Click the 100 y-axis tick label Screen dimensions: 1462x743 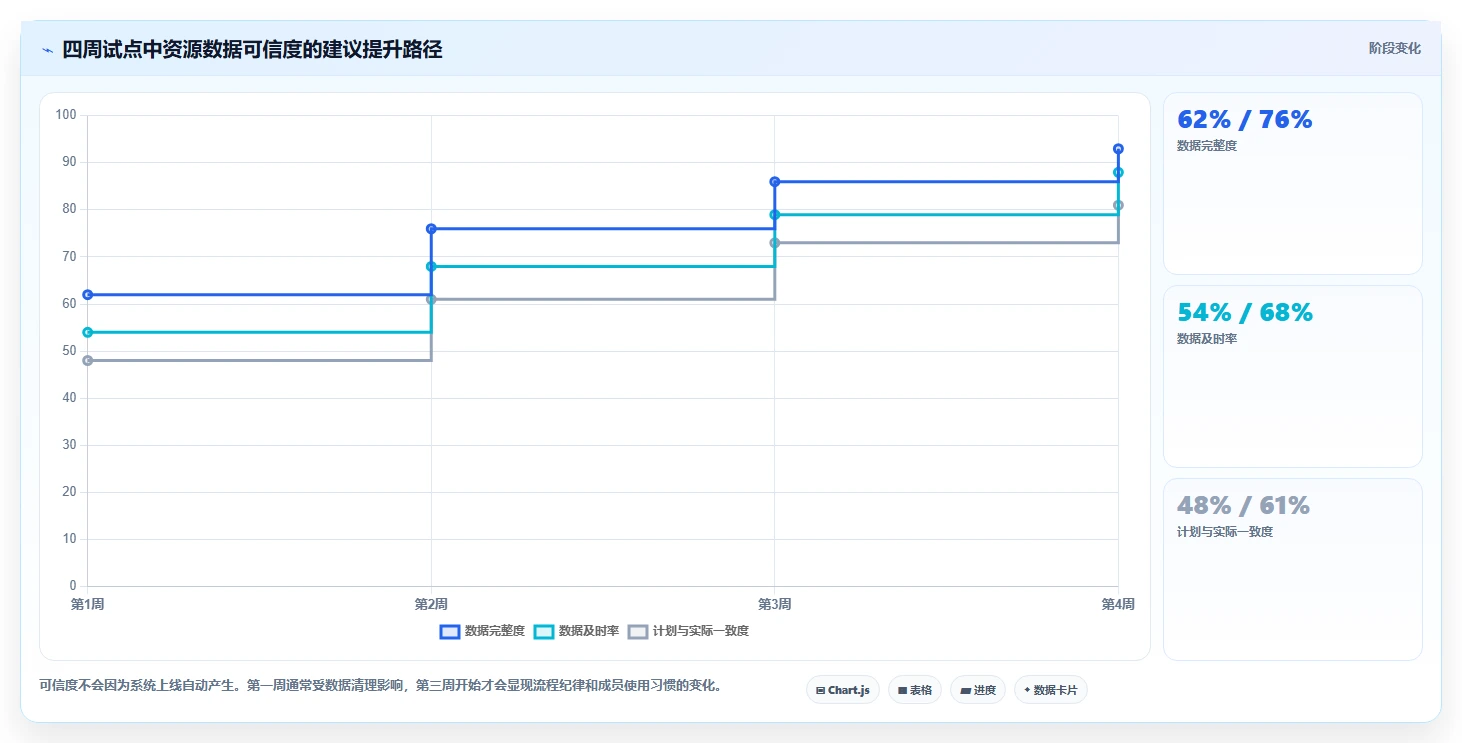click(66, 115)
